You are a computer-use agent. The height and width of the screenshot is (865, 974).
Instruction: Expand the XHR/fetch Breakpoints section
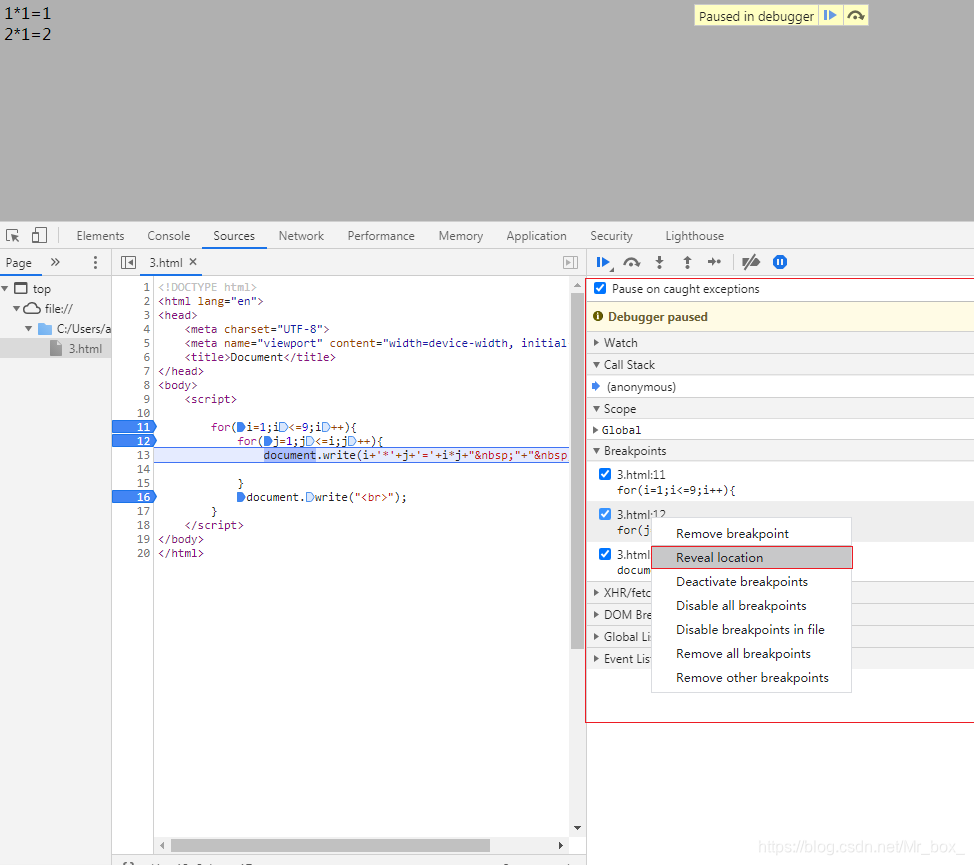coord(596,592)
